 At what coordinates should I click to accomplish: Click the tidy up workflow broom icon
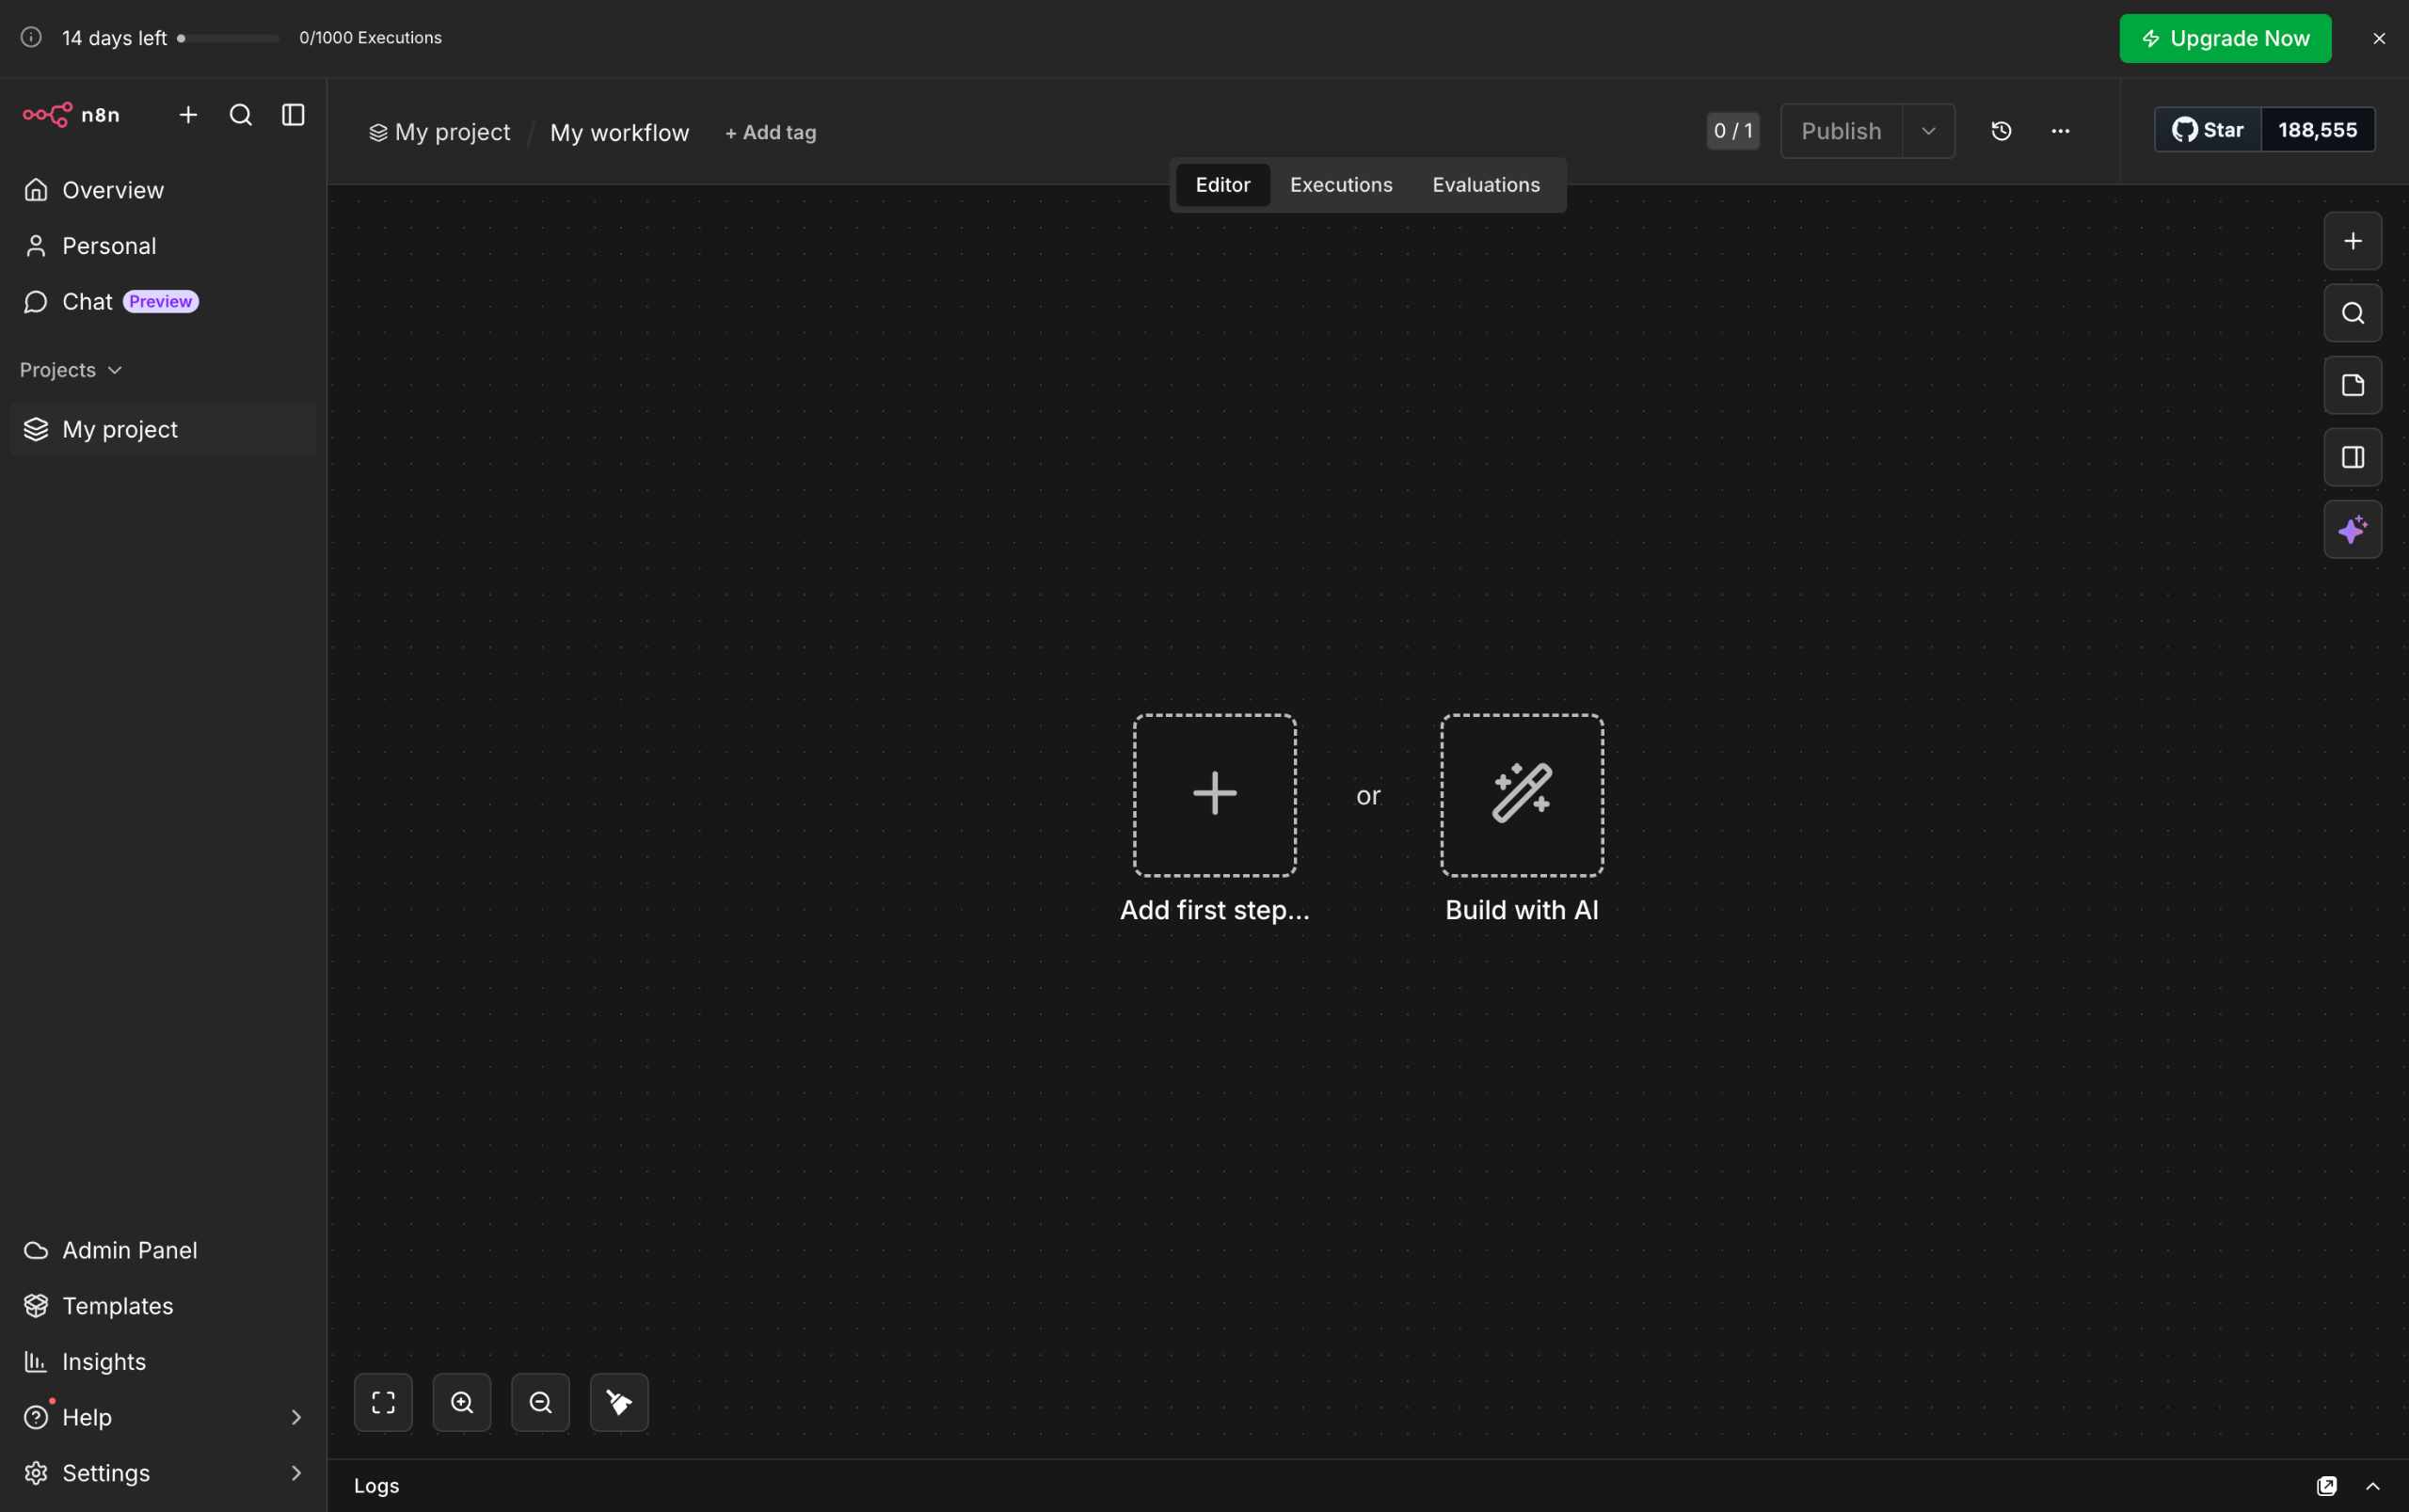pos(619,1402)
